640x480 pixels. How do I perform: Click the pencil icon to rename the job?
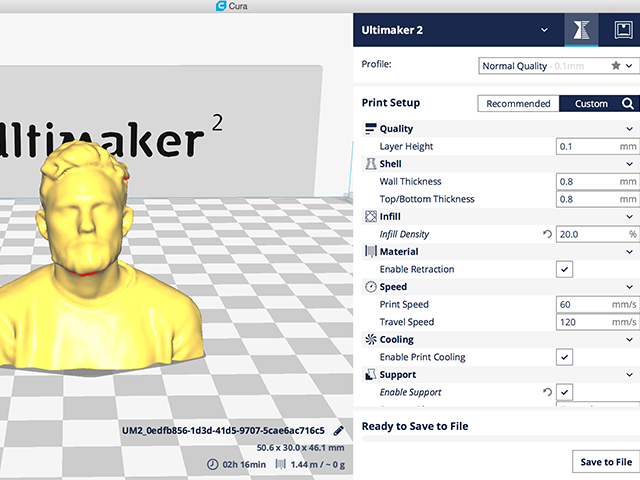[338, 431]
